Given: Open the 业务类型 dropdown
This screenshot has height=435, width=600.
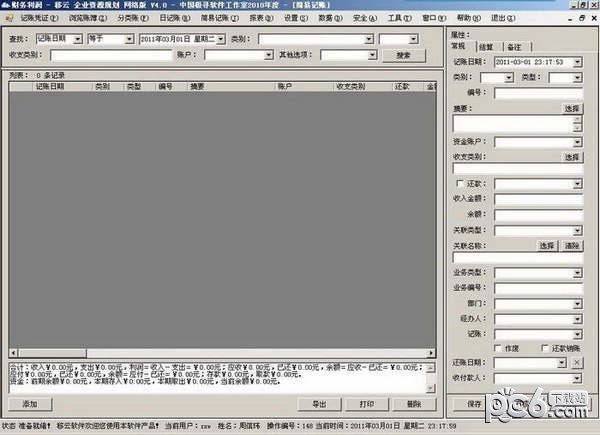Looking at the screenshot, I should pyautogui.click(x=577, y=273).
